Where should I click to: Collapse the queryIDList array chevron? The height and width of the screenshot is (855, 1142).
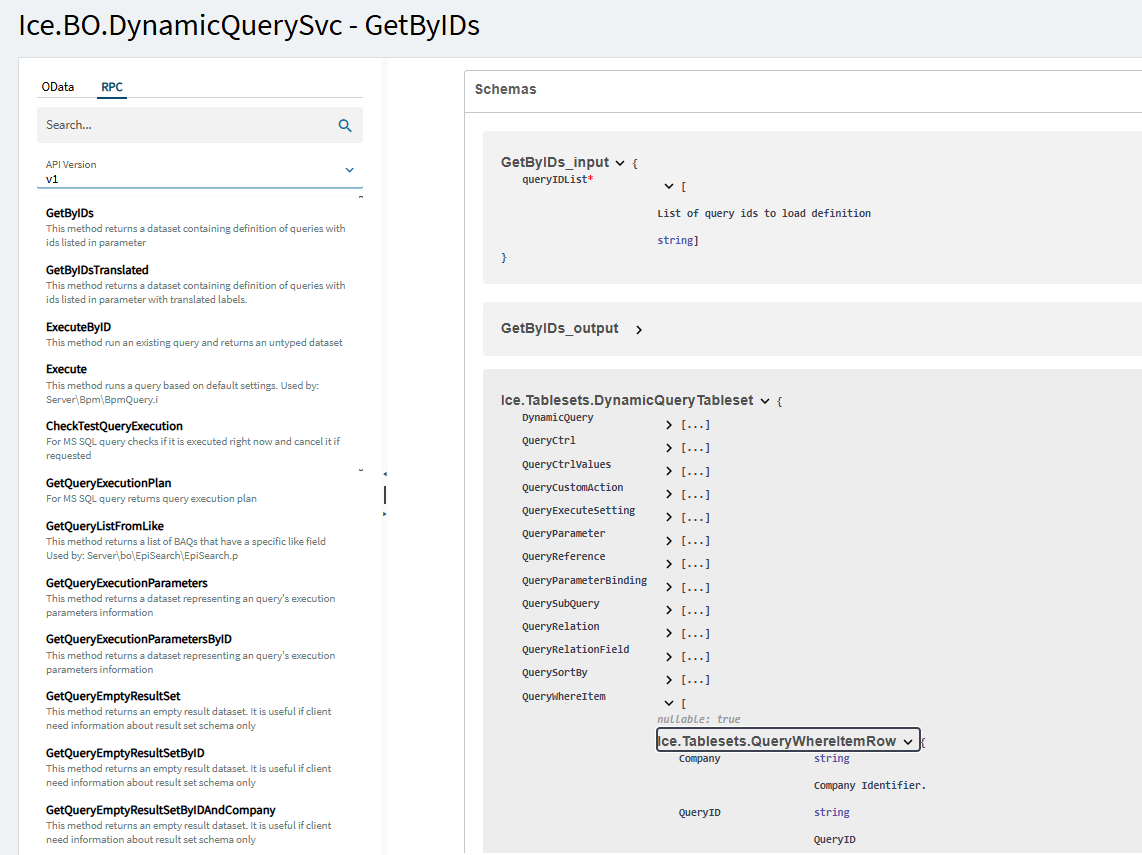[669, 186]
